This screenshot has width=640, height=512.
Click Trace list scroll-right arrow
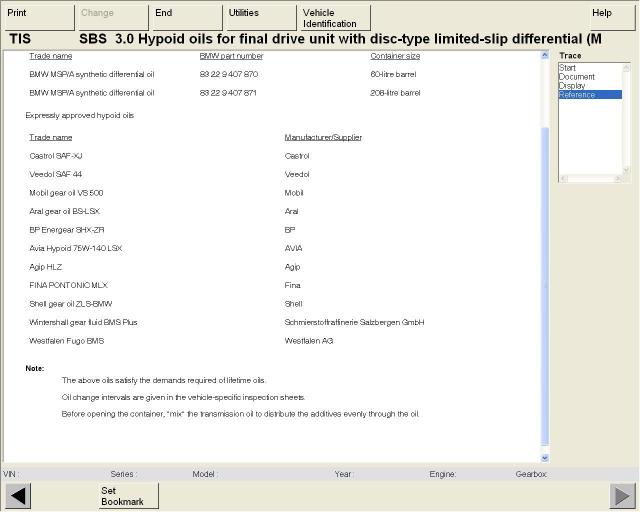tap(619, 178)
